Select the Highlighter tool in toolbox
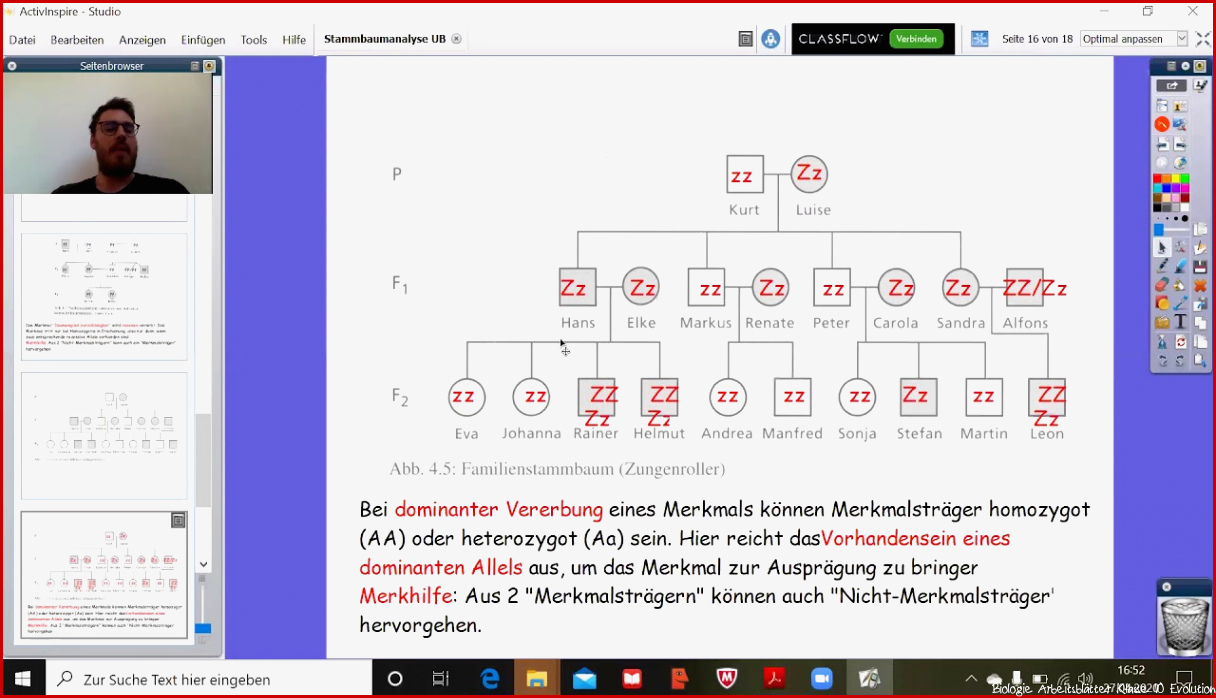Viewport: 1216px width, 698px height. coord(1180,265)
